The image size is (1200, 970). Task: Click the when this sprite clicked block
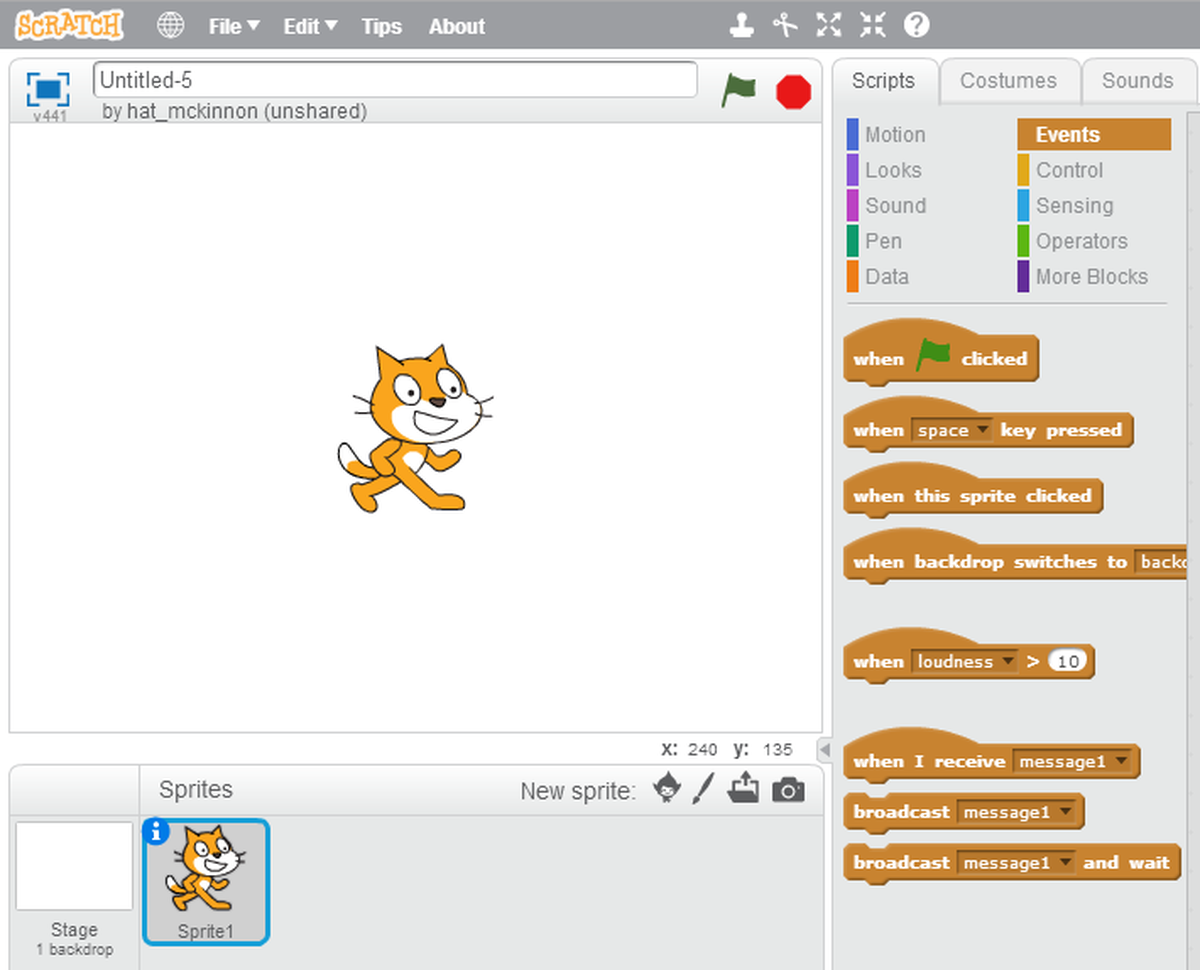973,493
